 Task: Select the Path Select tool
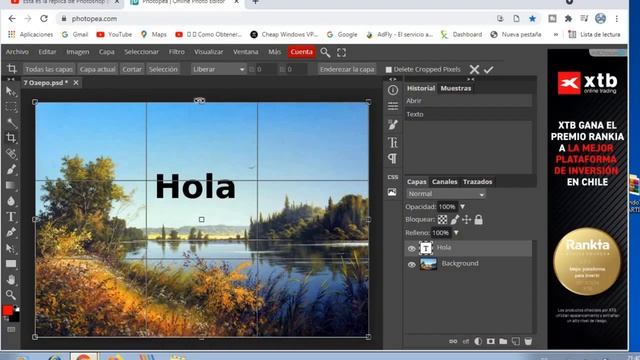pyautogui.click(x=11, y=248)
